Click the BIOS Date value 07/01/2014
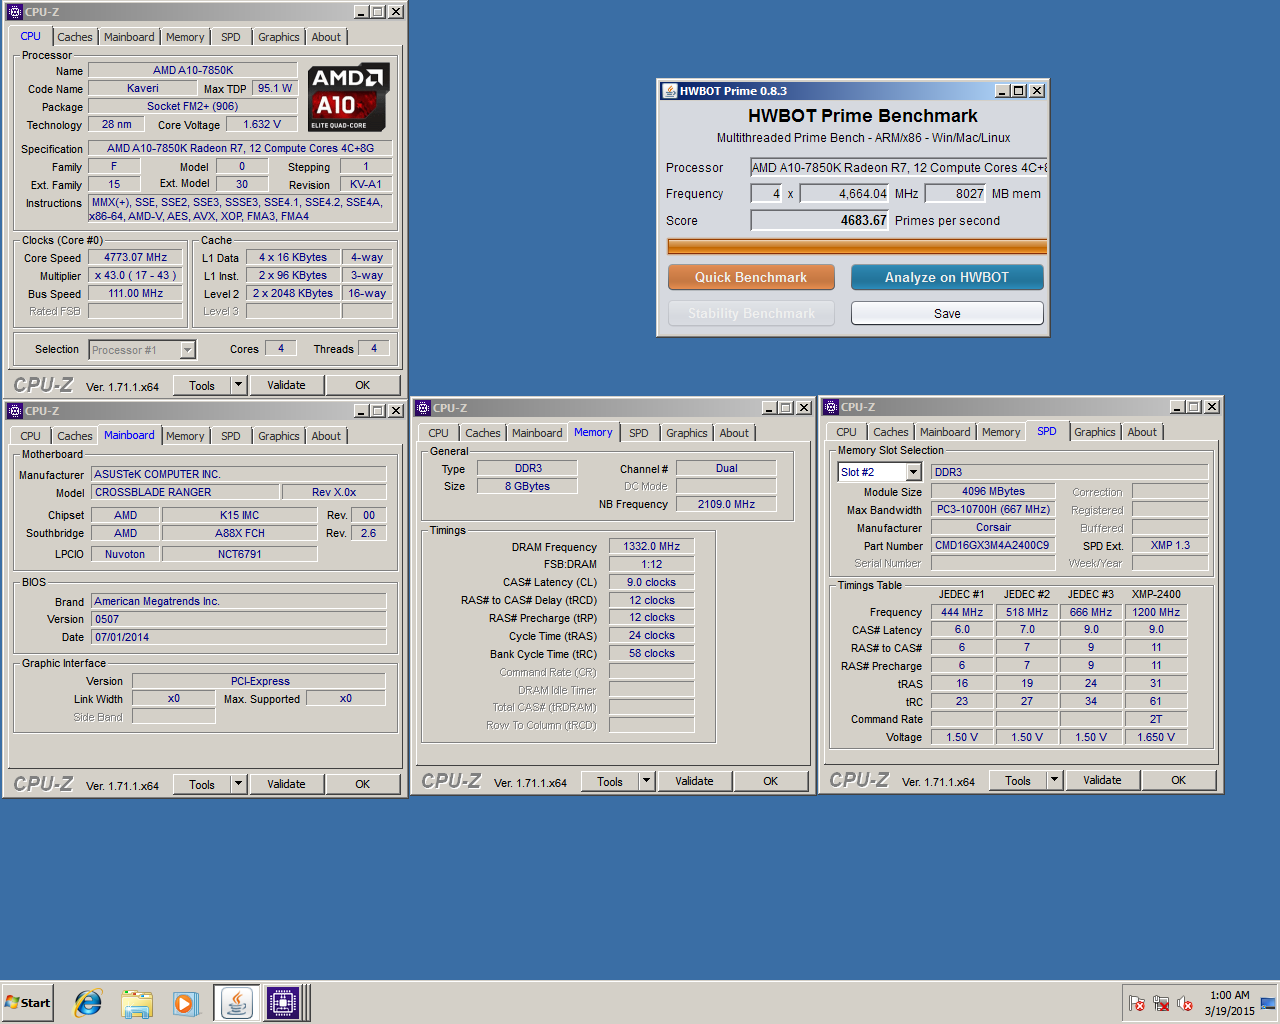The image size is (1280, 1024). click(239, 637)
